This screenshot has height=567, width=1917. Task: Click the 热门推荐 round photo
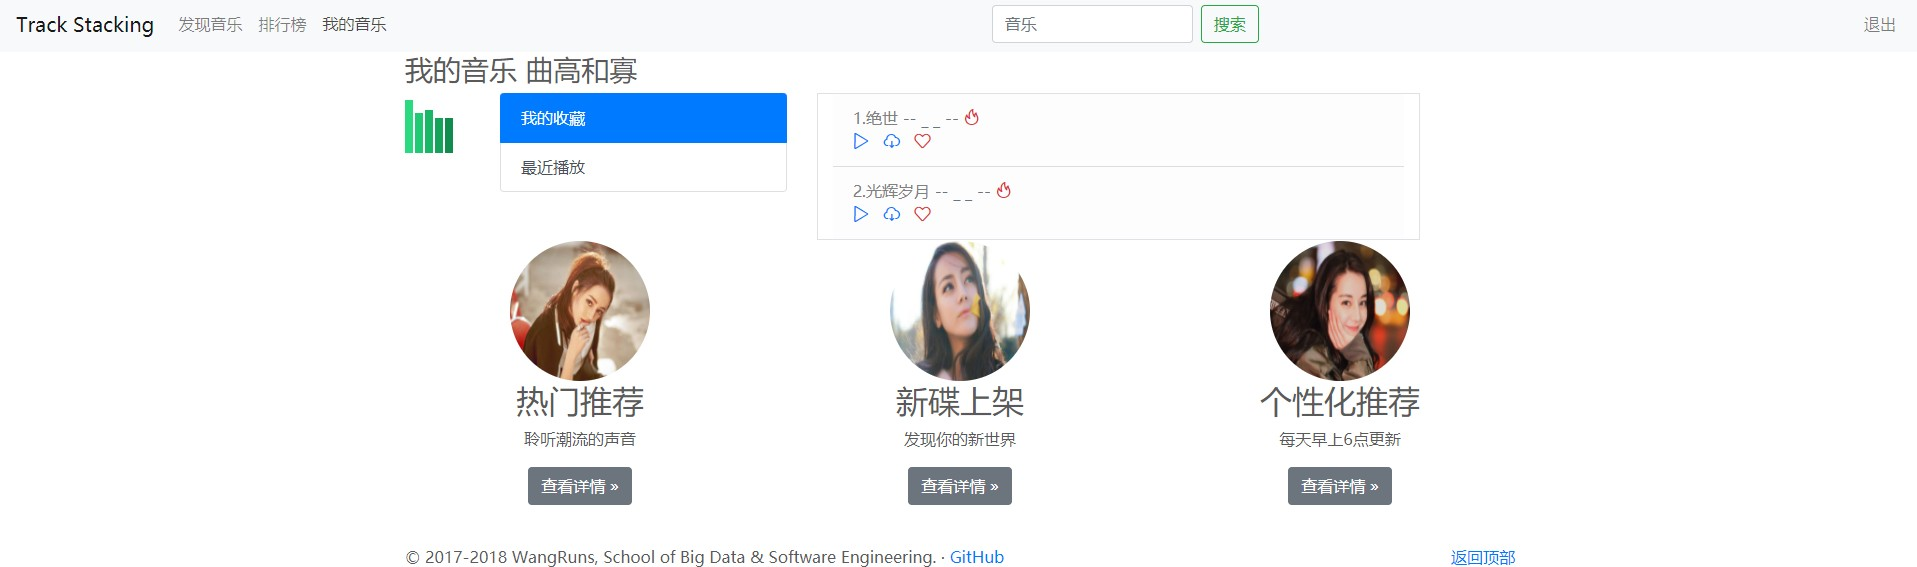click(580, 310)
